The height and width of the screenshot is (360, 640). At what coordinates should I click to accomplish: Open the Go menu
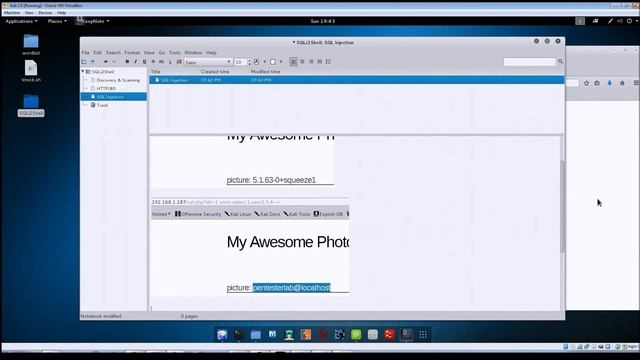point(162,53)
